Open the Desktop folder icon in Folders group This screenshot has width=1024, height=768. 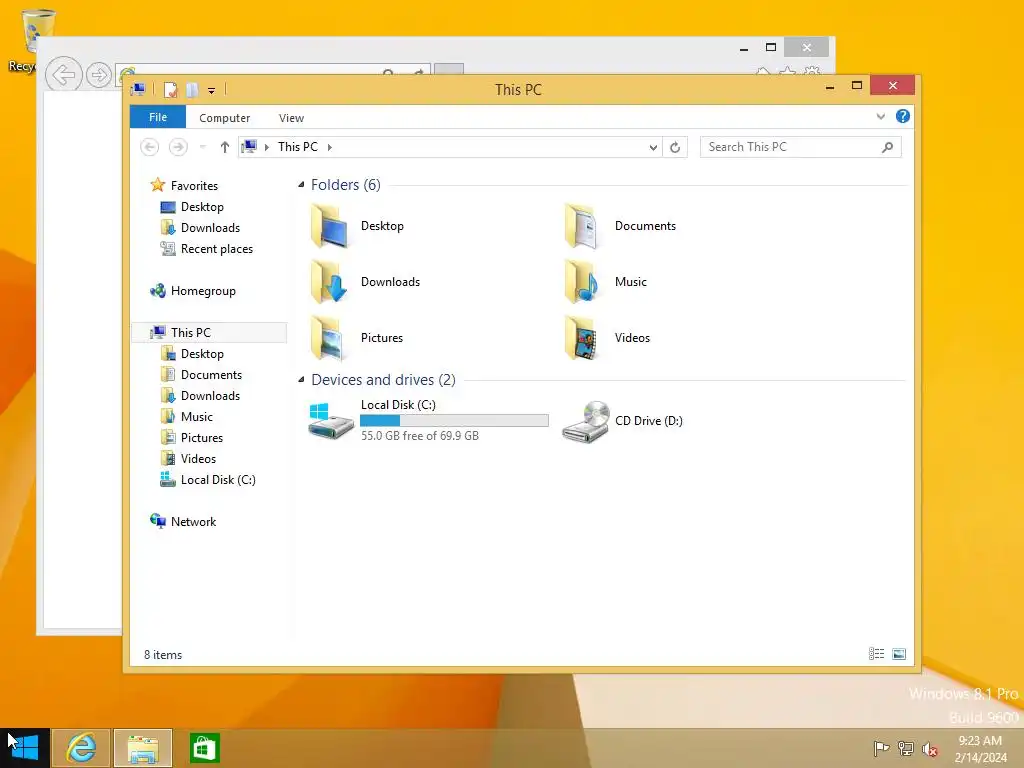[x=329, y=226]
